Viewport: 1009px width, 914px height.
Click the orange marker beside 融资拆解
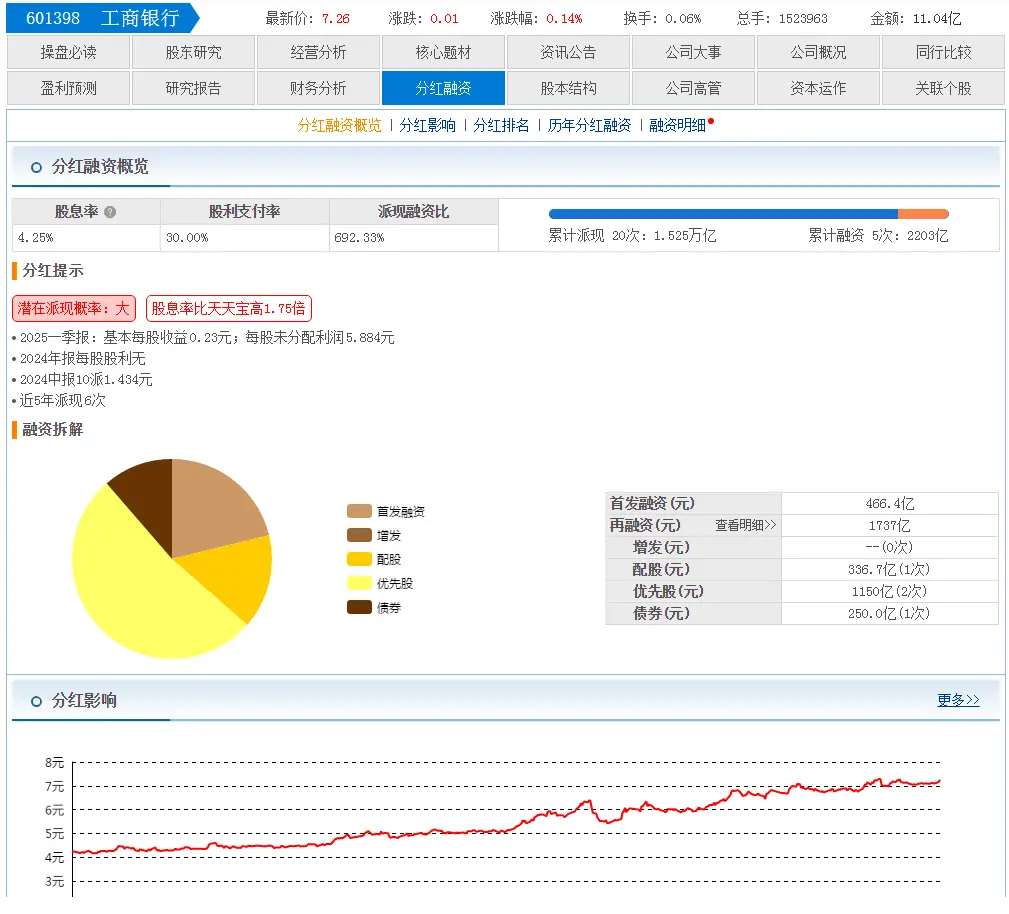click(13, 430)
